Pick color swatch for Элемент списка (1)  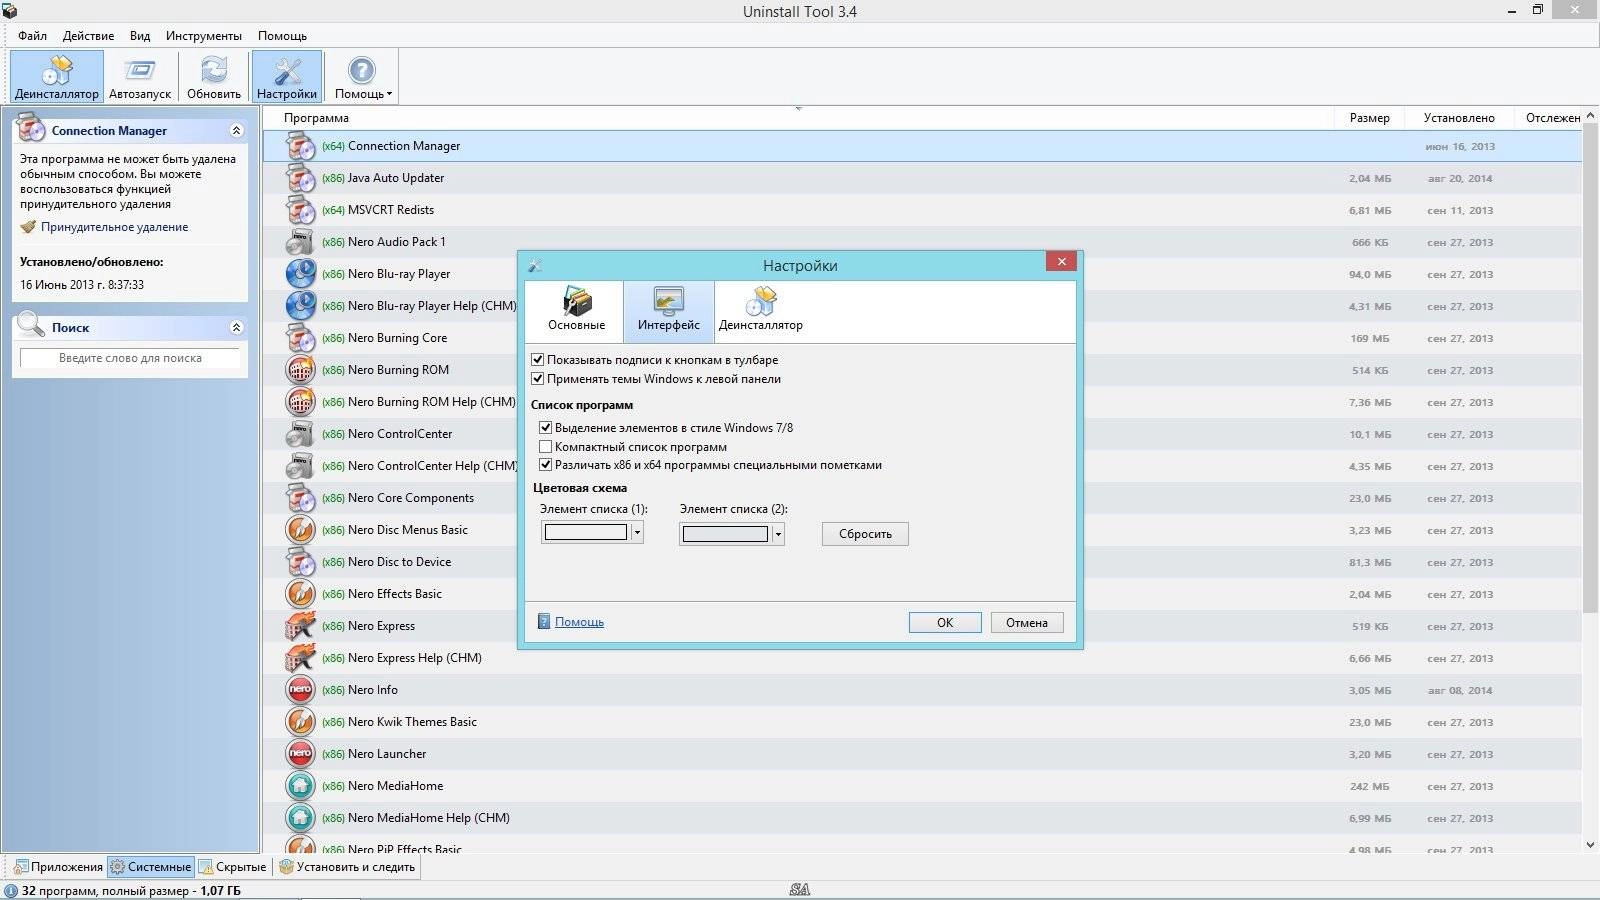click(586, 533)
